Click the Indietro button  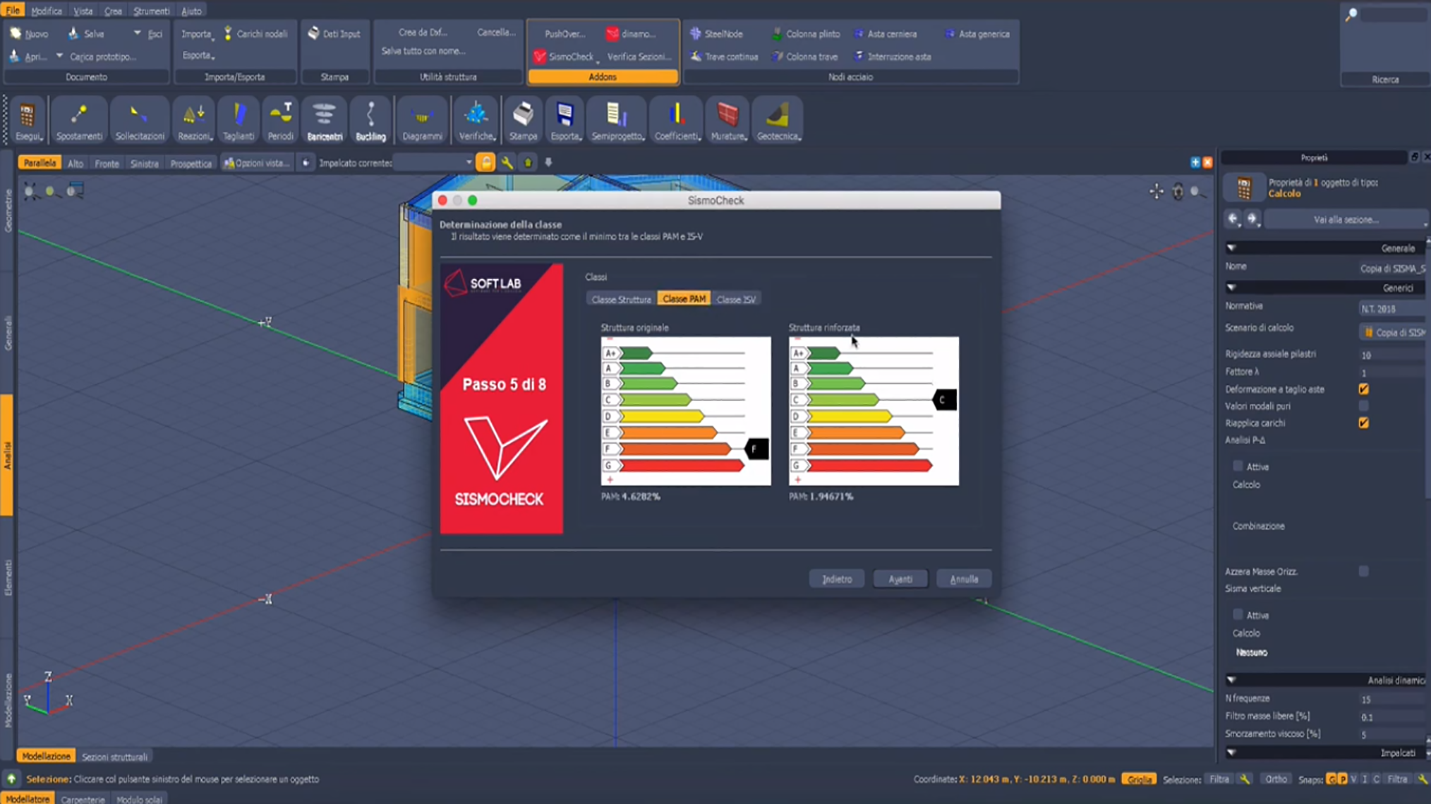(x=837, y=579)
